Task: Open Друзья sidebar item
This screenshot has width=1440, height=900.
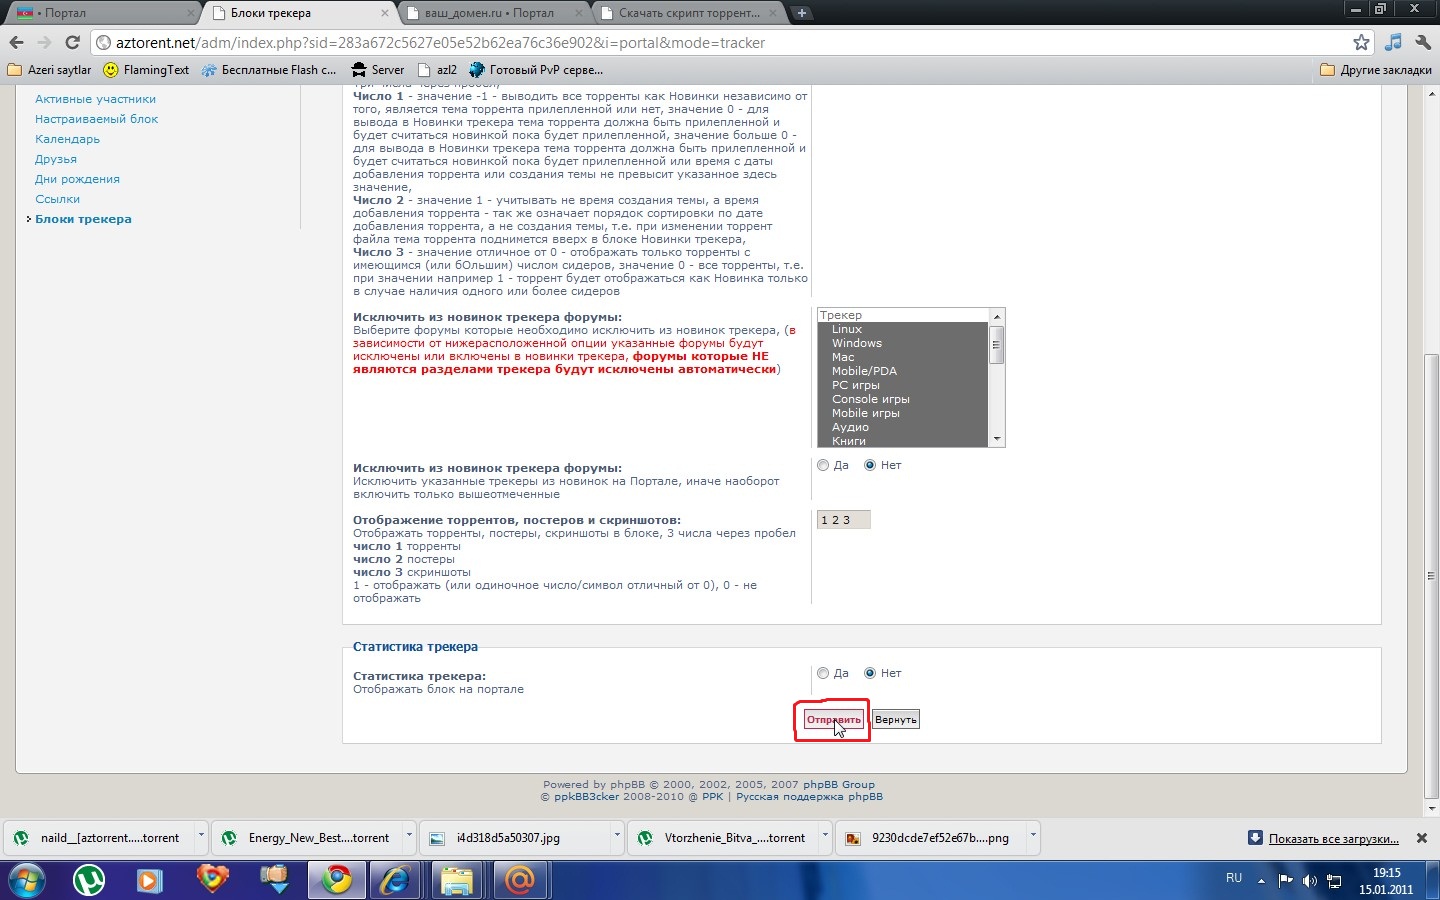Action: pos(56,159)
